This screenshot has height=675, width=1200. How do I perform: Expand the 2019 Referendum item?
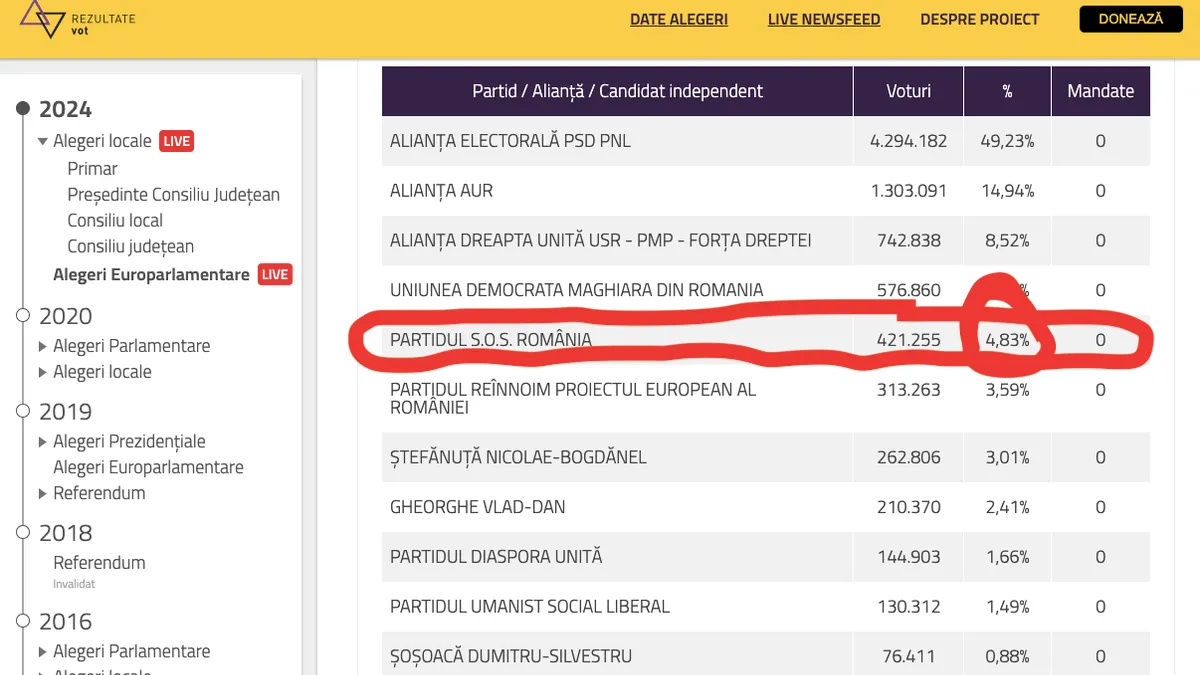click(x=43, y=493)
